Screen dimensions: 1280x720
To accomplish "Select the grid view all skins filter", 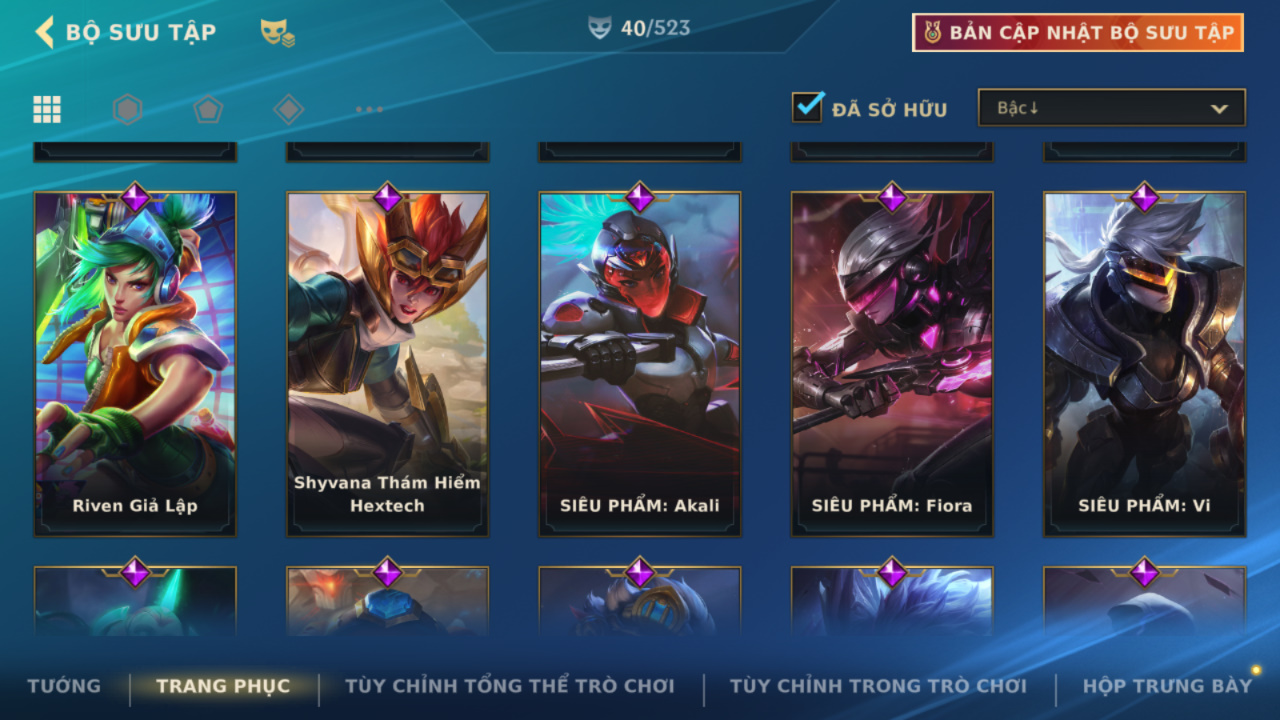I will click(47, 109).
